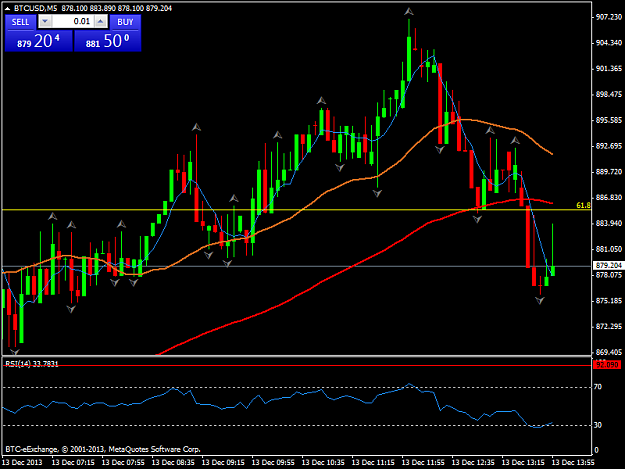Decrease lot volume with down arrow
The width and height of the screenshot is (625, 469).
click(45, 22)
